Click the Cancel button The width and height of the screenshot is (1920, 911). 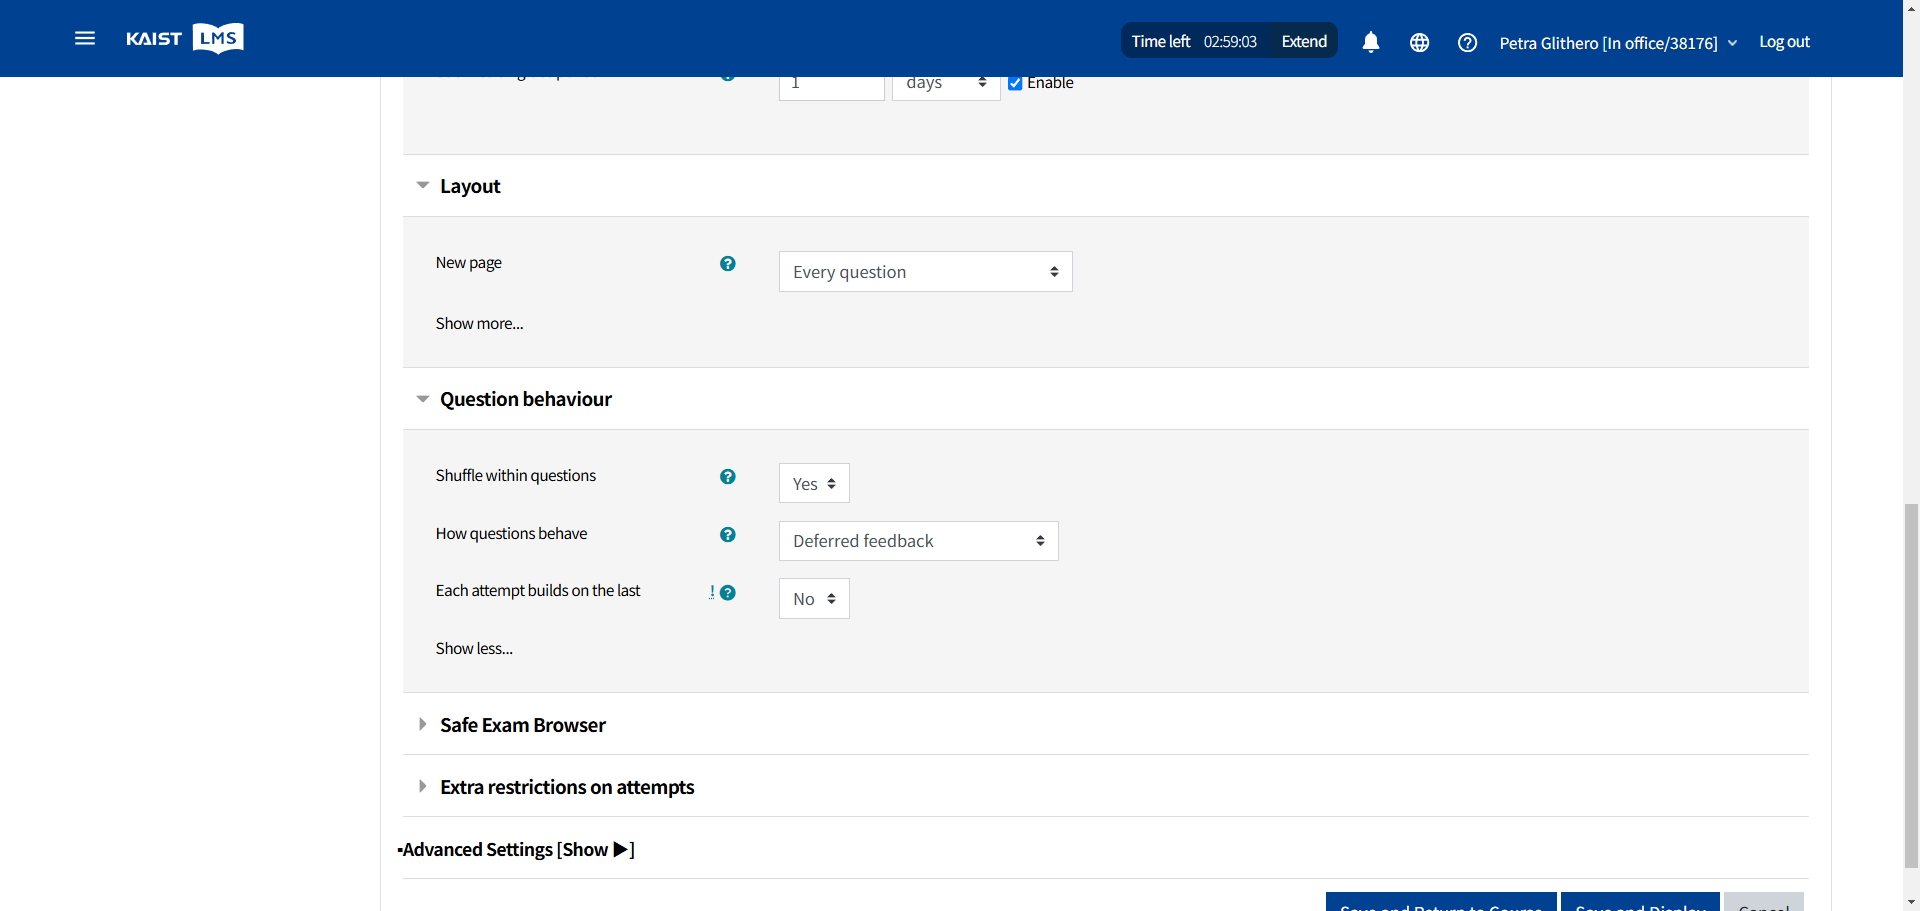(1764, 902)
